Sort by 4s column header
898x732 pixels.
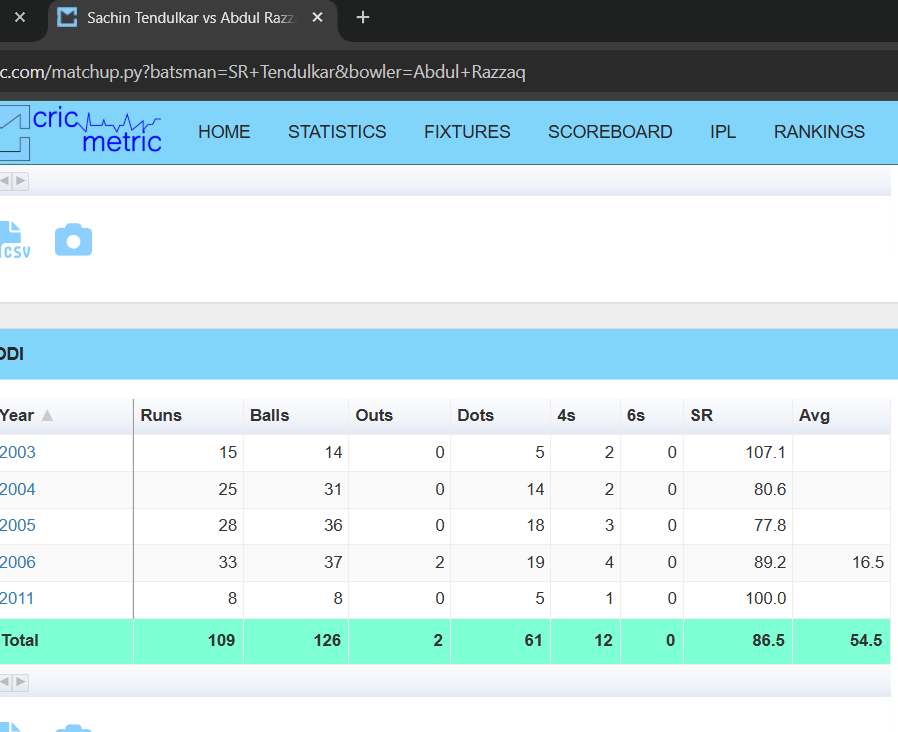[585, 416]
